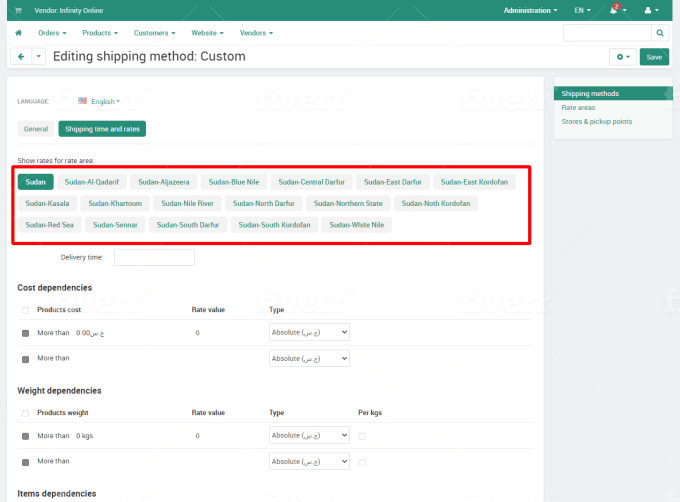Viewport: 680px width, 502px height.
Task: Open type dropdown for second cost row
Action: [x=309, y=359]
